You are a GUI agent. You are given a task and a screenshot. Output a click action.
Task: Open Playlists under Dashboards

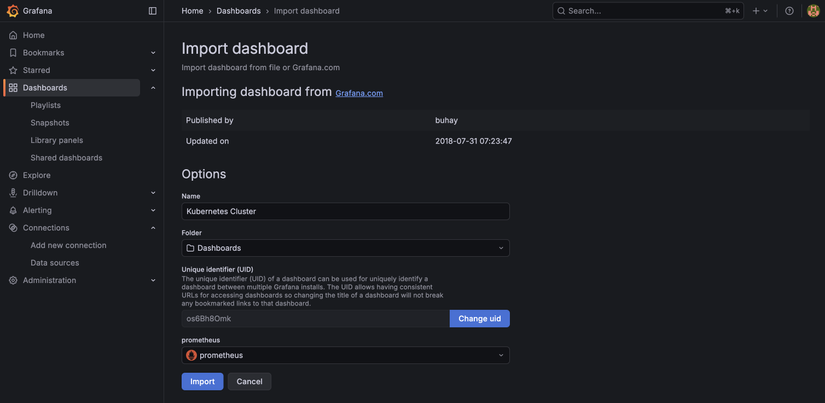click(45, 105)
